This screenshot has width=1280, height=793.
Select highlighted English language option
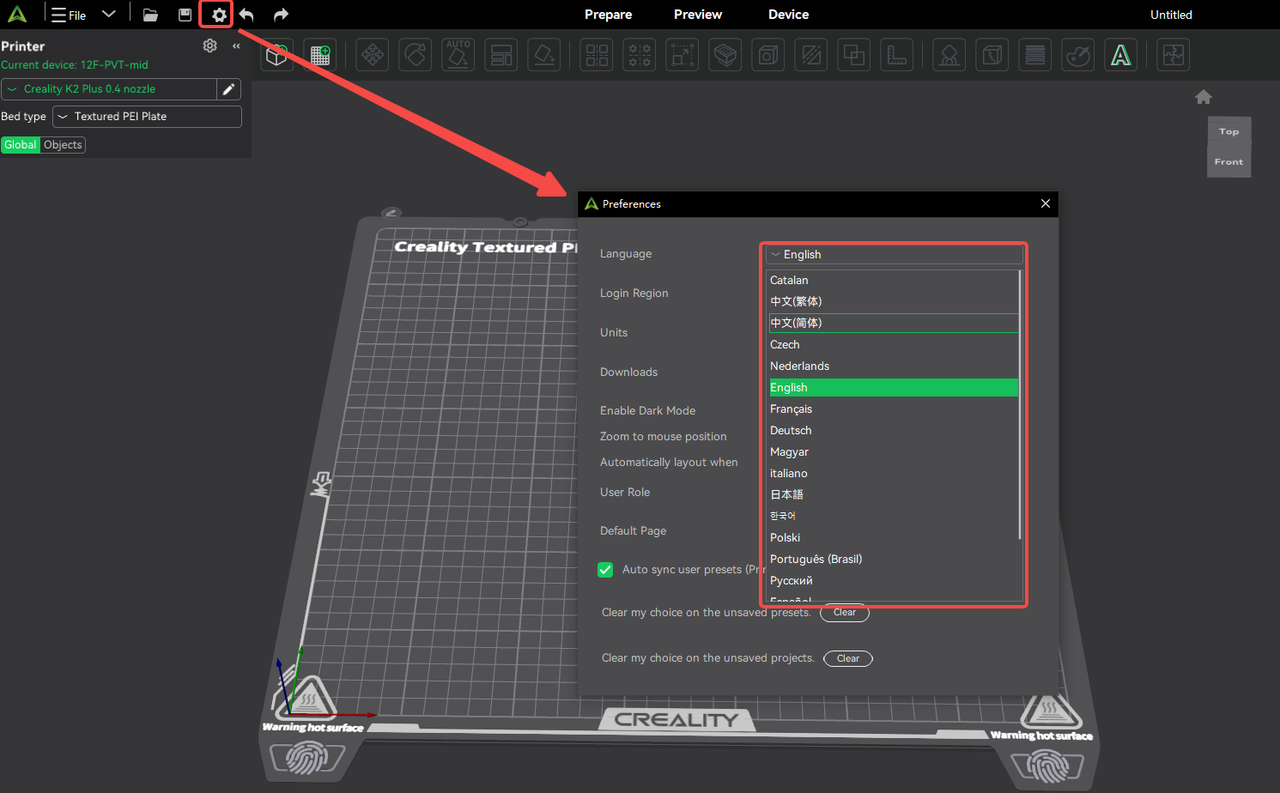(x=892, y=388)
